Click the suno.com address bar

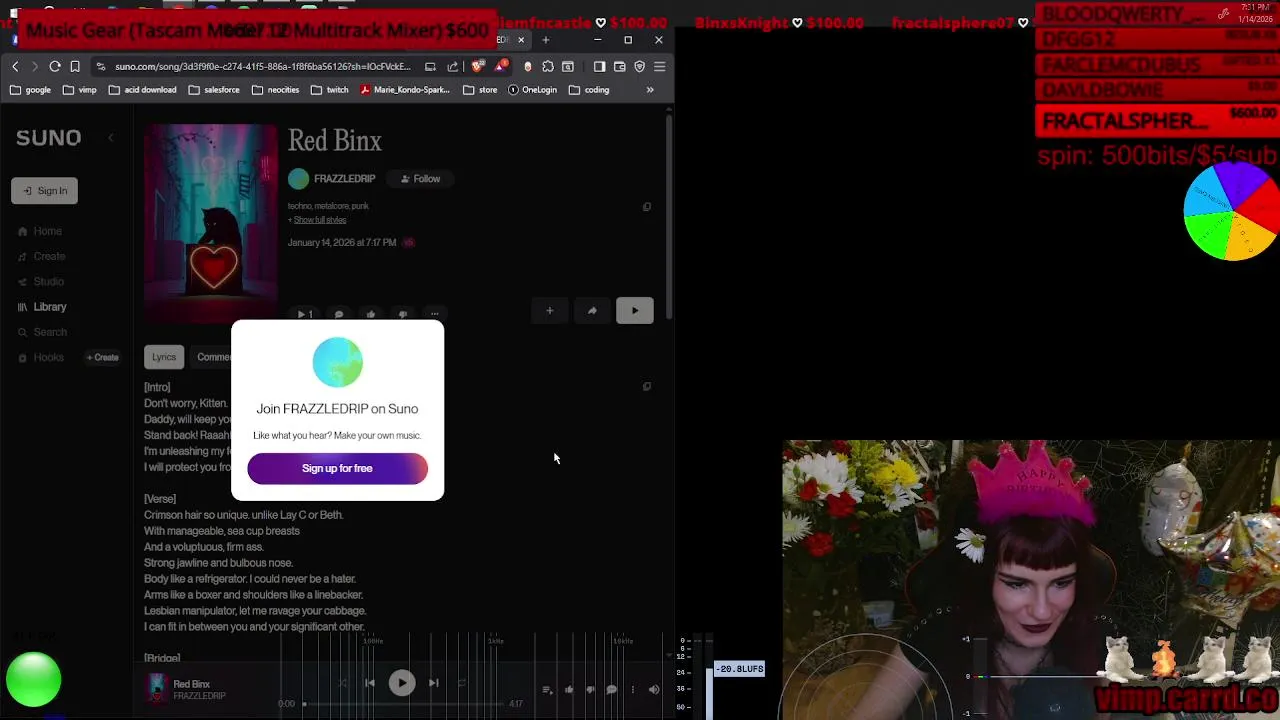click(262, 66)
